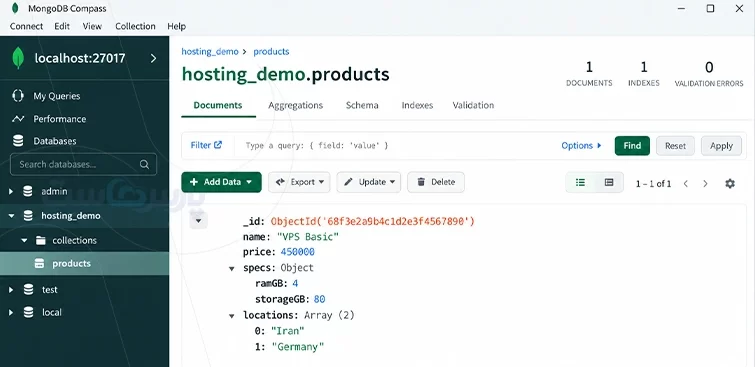Collapse the document with its caret button
This screenshot has width=755, height=367.
(x=198, y=221)
